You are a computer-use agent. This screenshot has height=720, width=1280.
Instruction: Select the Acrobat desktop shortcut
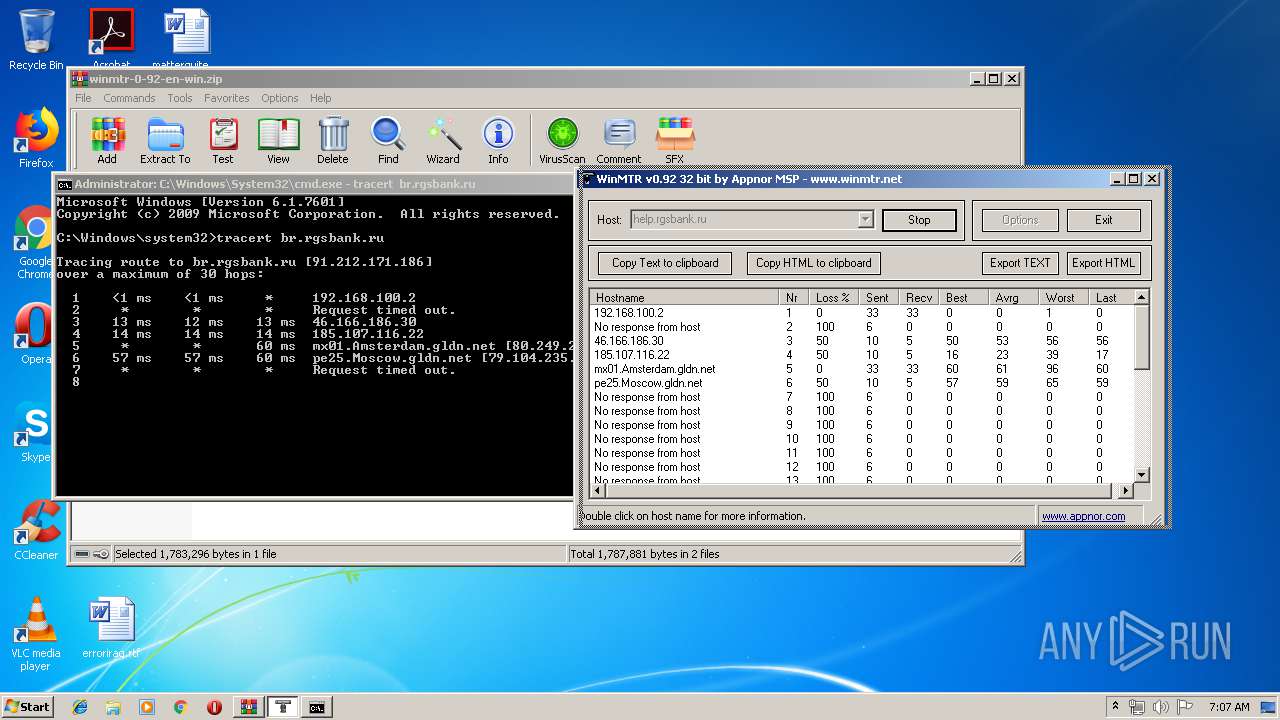click(x=111, y=40)
